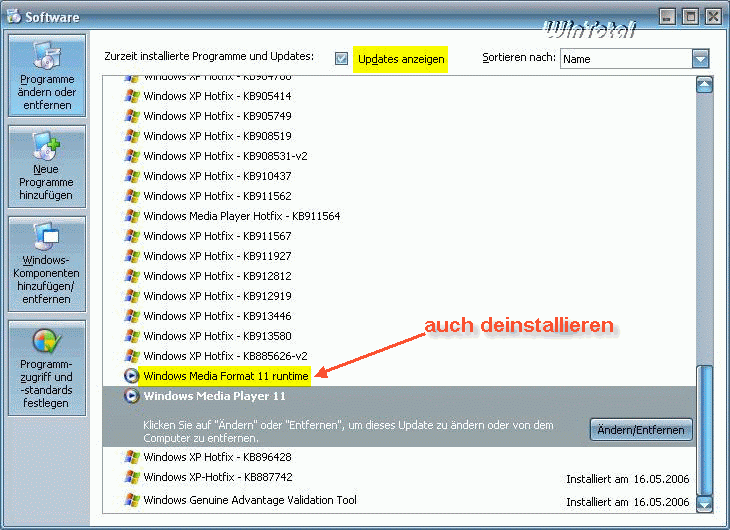Click the program list scrollbar thumb
Image resolution: width=730 pixels, height=530 pixels.
click(x=704, y=431)
